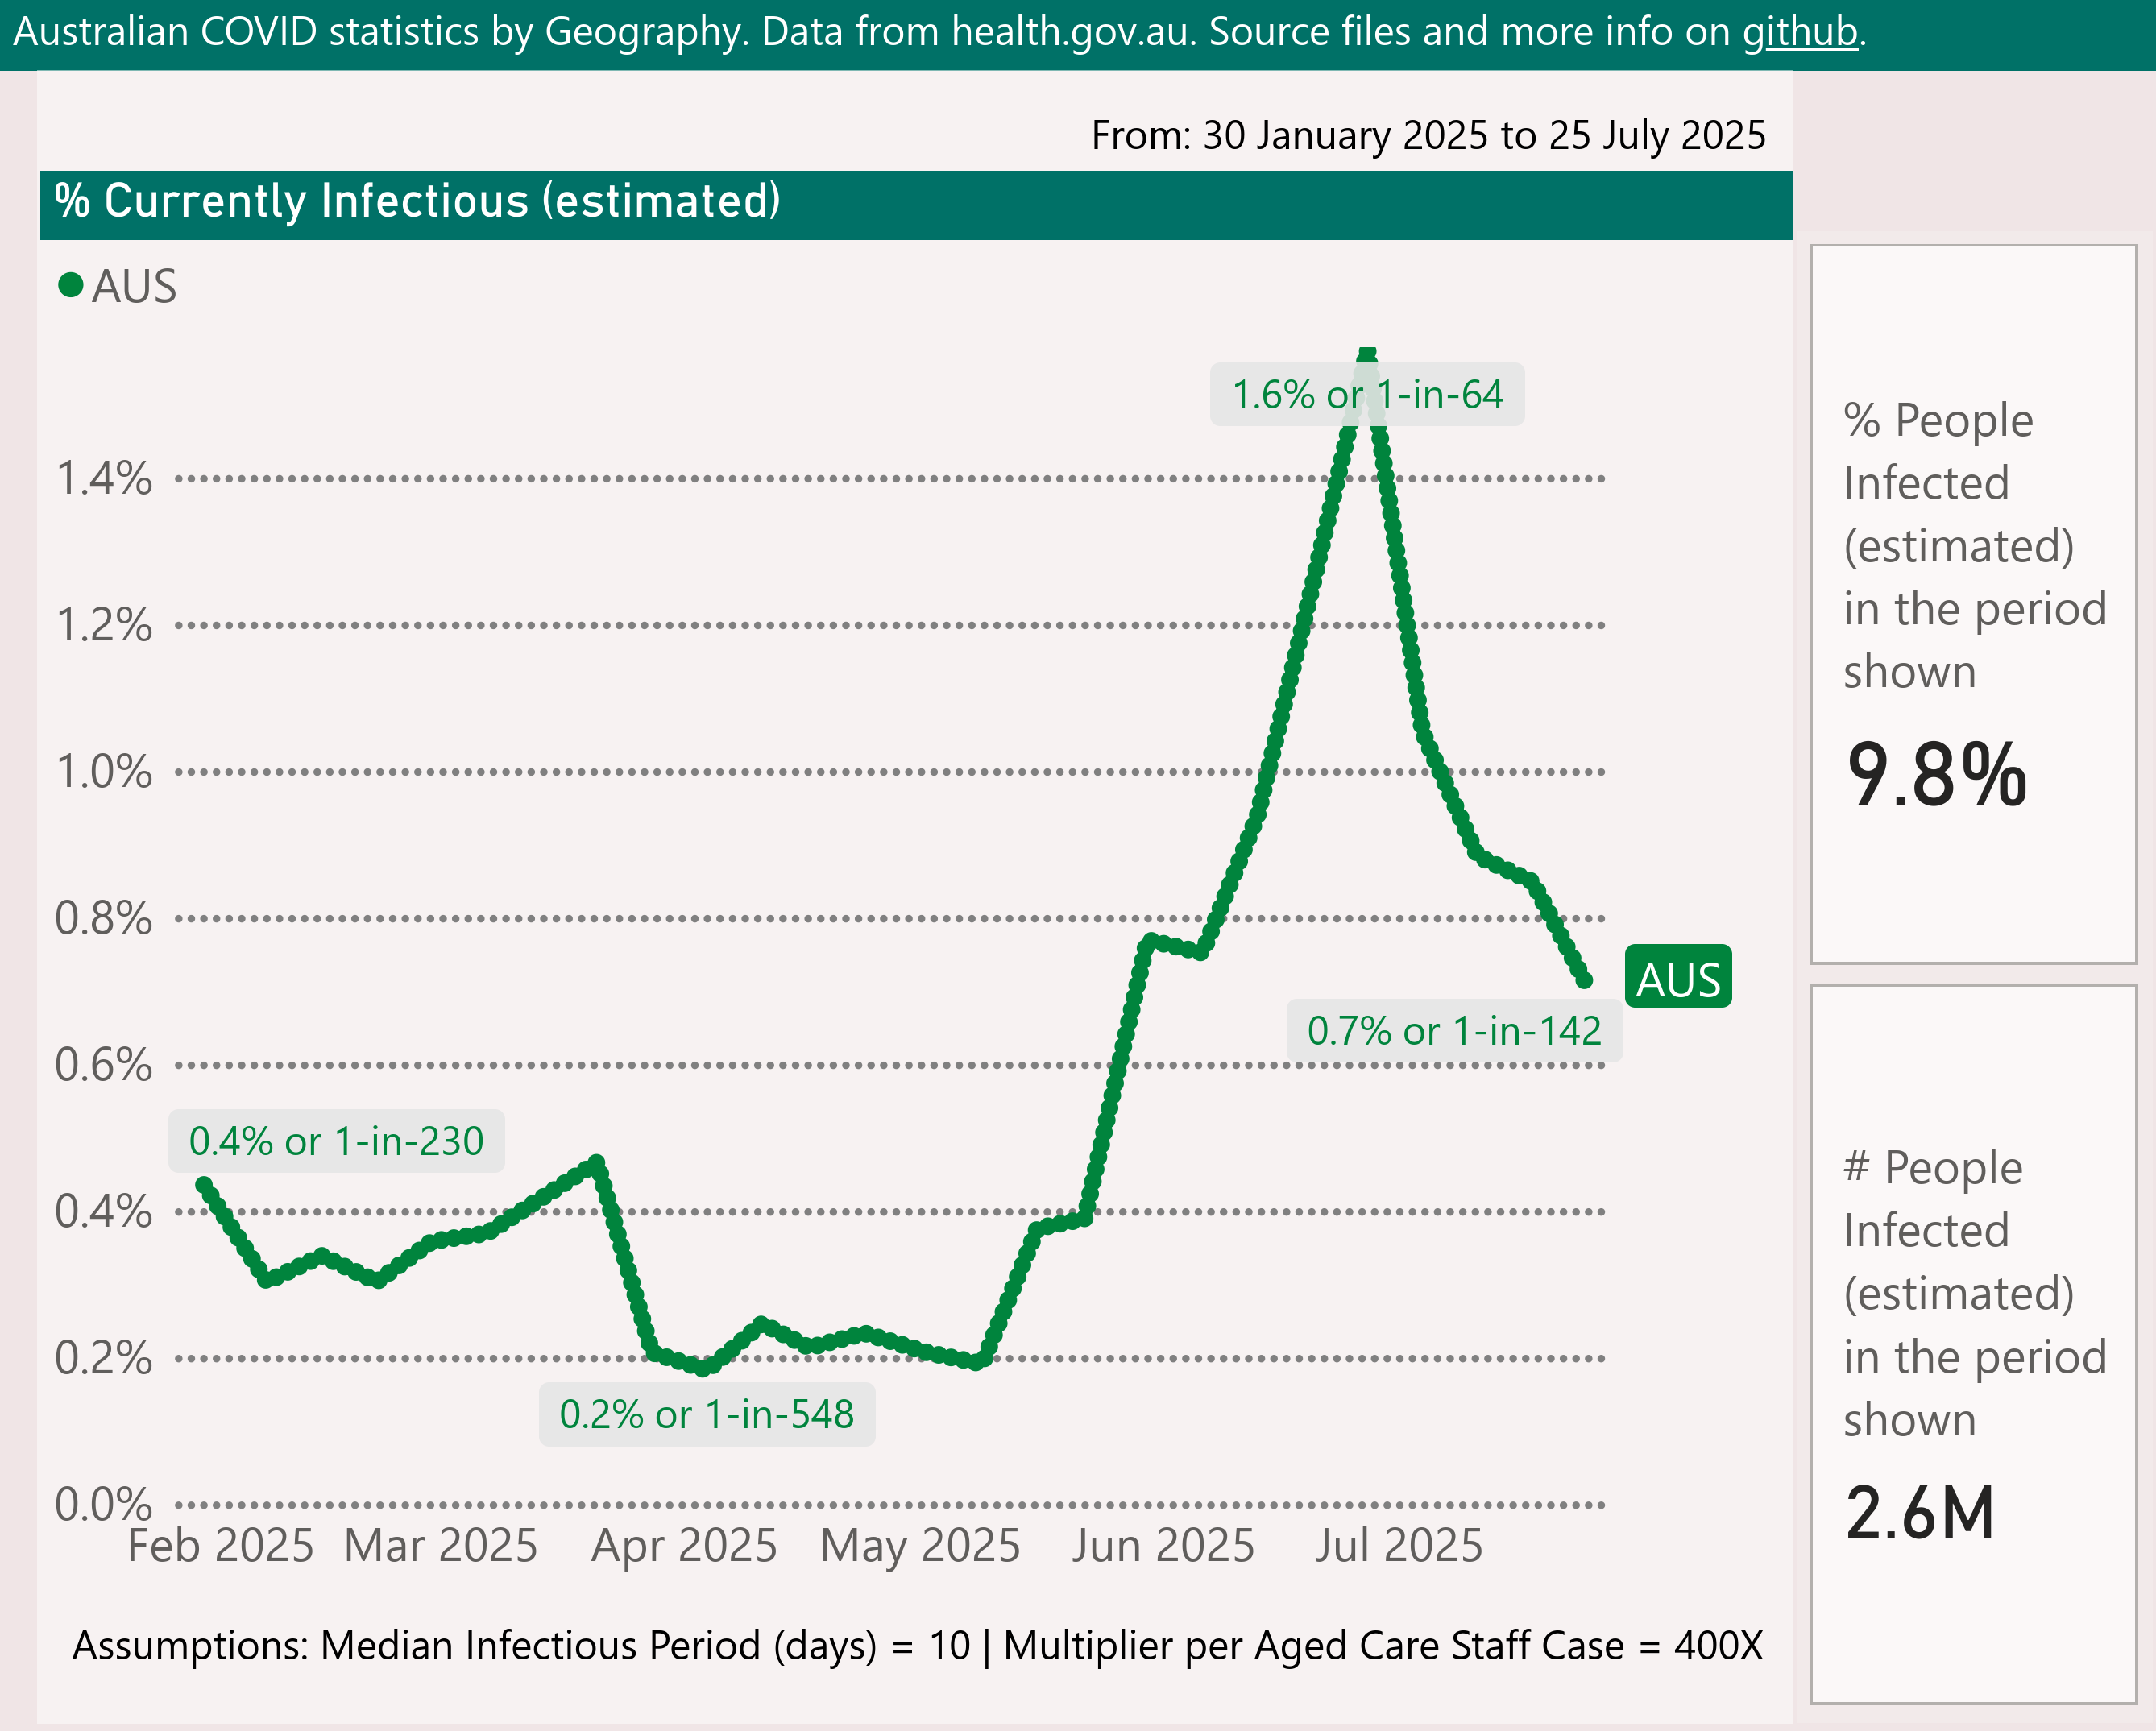Viewport: 2156px width, 1731px height.
Task: Click the Assumptions footnote text
Action: click(x=916, y=1646)
